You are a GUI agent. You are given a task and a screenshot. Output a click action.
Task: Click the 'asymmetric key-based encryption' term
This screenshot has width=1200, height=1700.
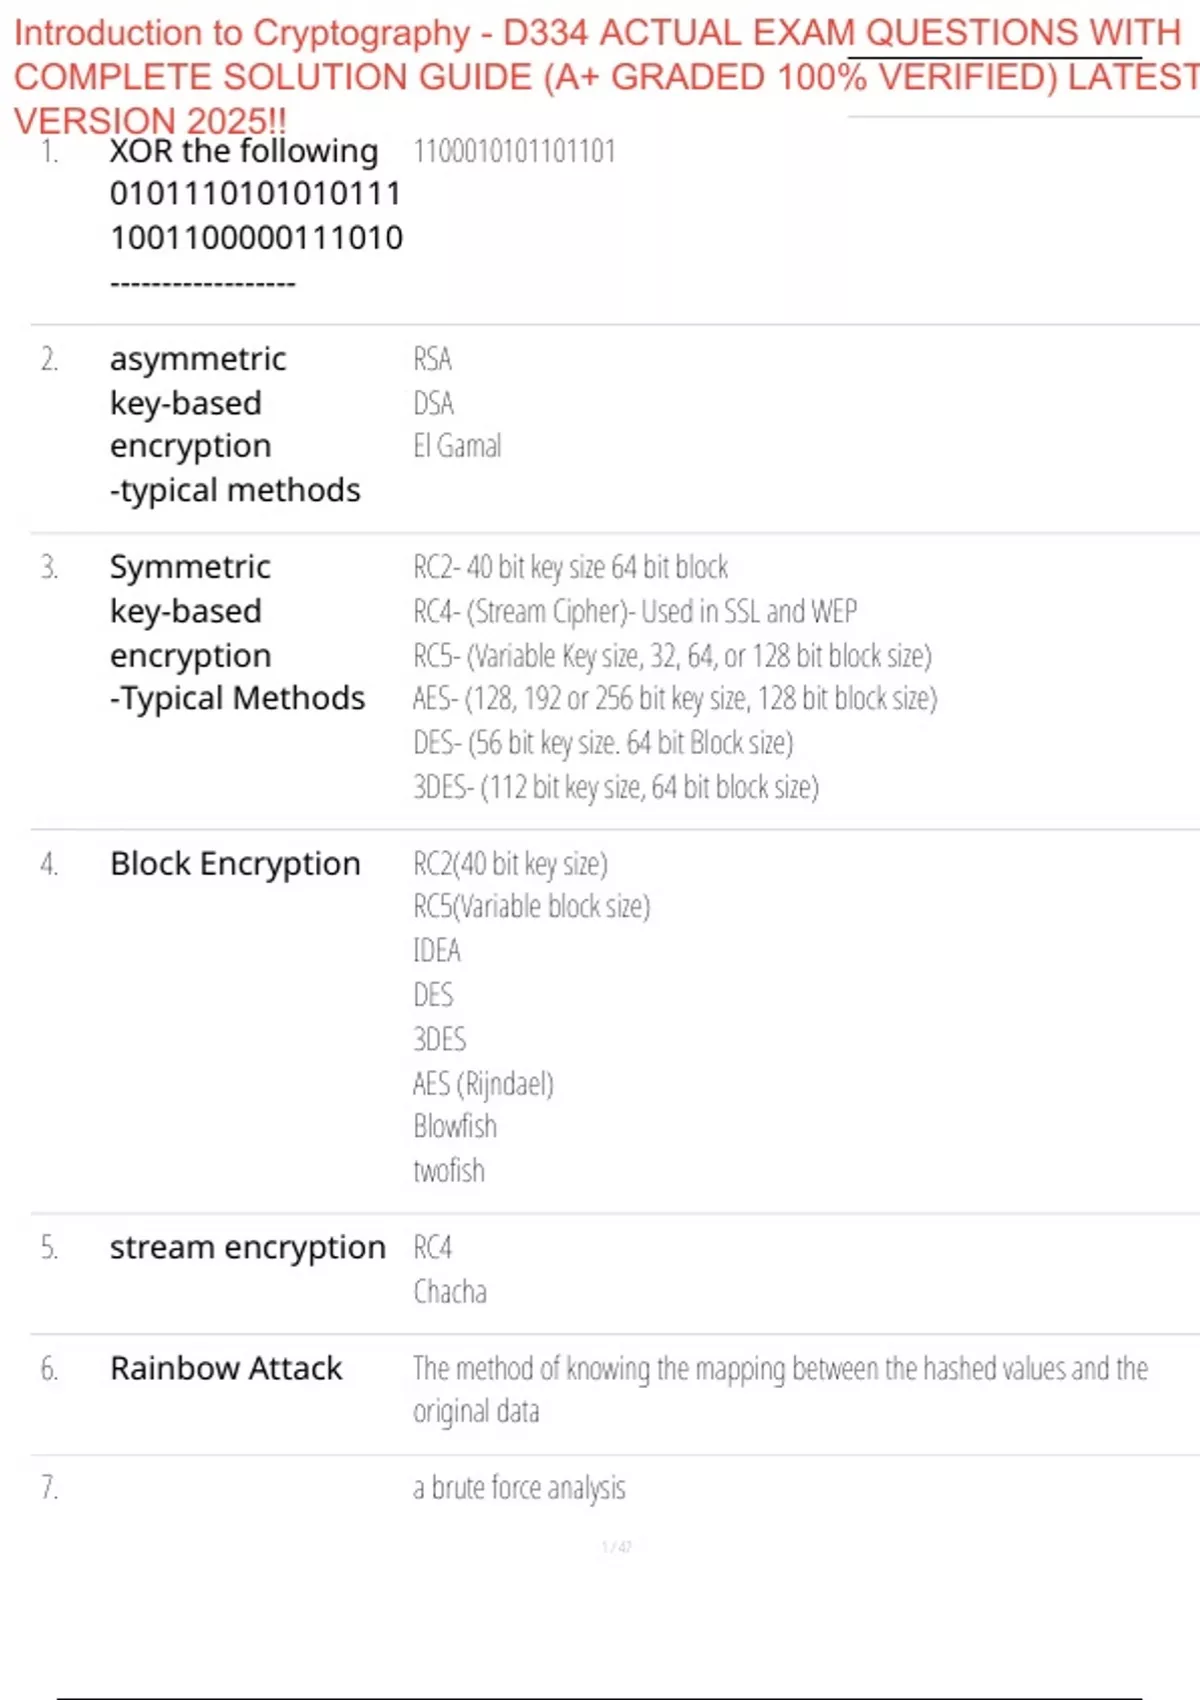click(198, 403)
